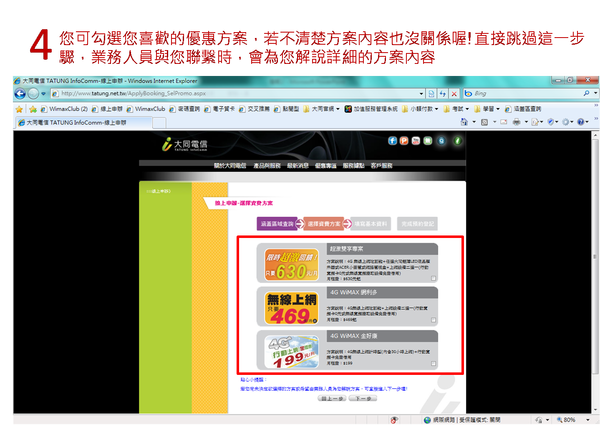The width and height of the screenshot is (600, 425).
Task: Switch to the TATUNG InfoComm browser tab
Action: click(x=83, y=122)
